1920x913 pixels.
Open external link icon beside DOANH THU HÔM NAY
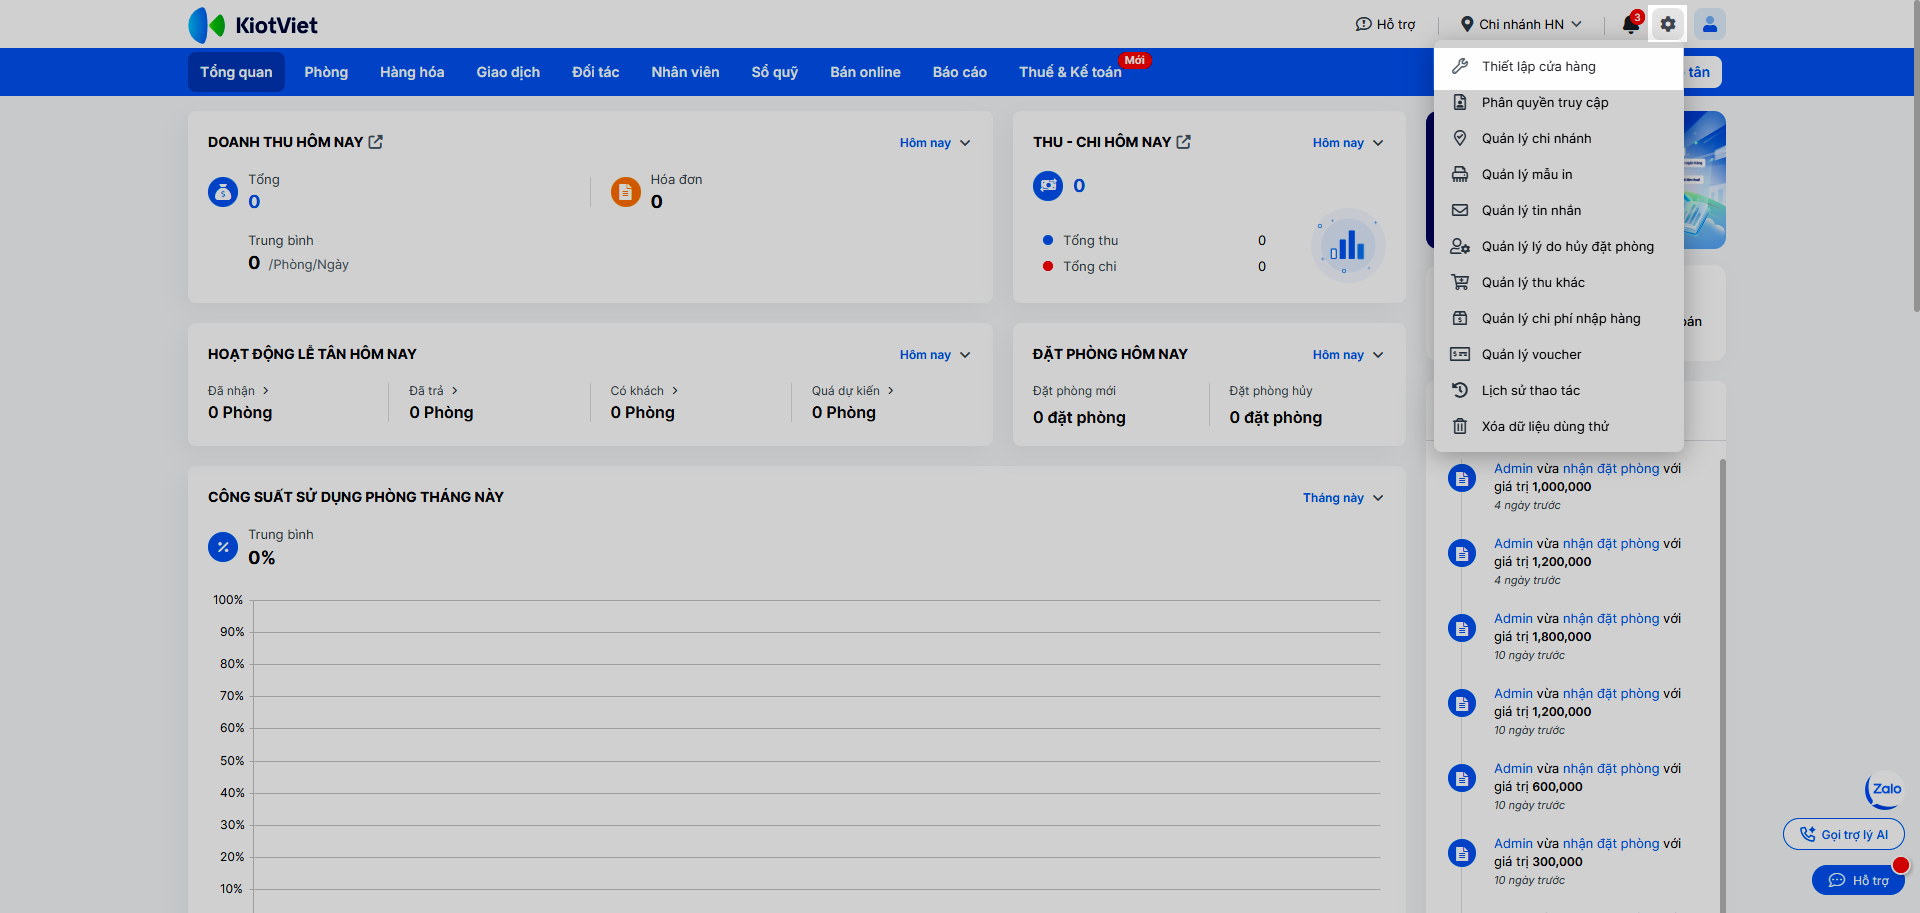pos(376,142)
